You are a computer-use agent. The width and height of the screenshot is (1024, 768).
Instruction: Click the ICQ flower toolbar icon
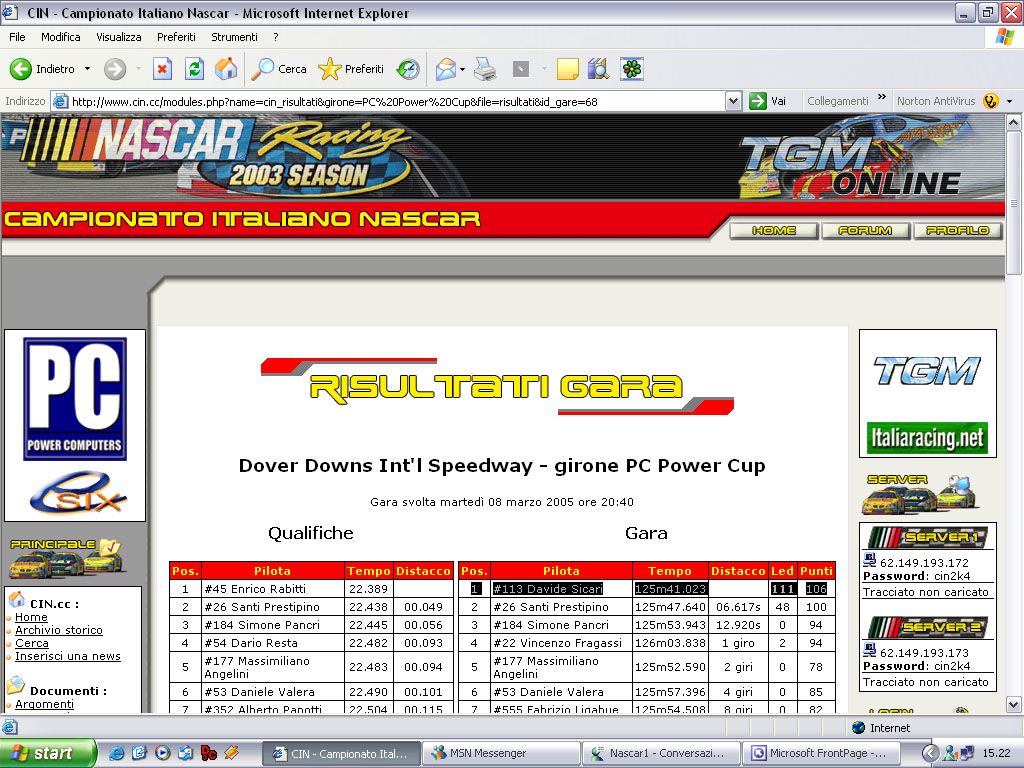click(x=632, y=69)
